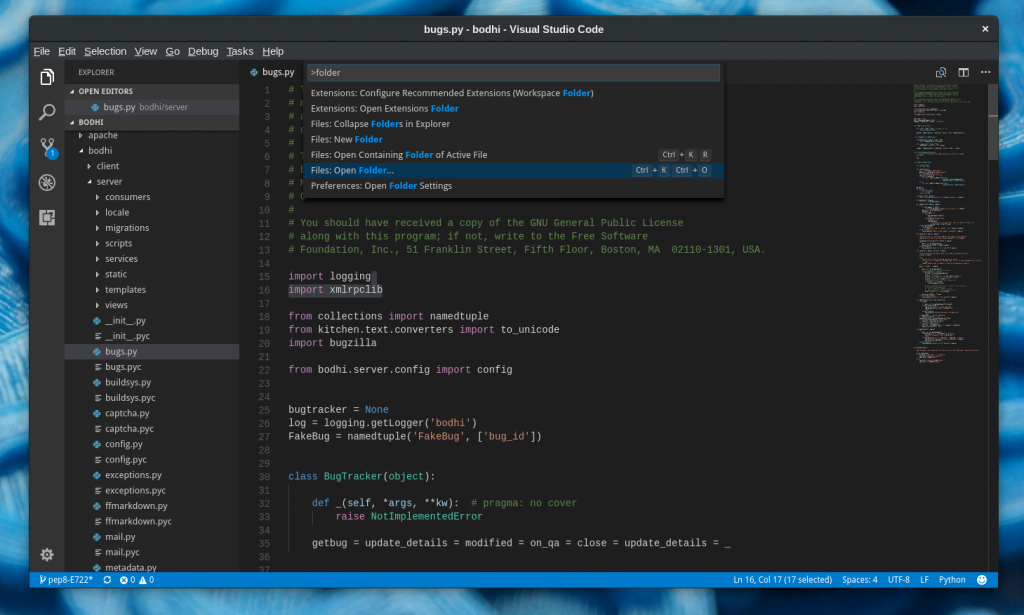
Task: Expand the consumers folder in the tree
Action: (x=128, y=196)
